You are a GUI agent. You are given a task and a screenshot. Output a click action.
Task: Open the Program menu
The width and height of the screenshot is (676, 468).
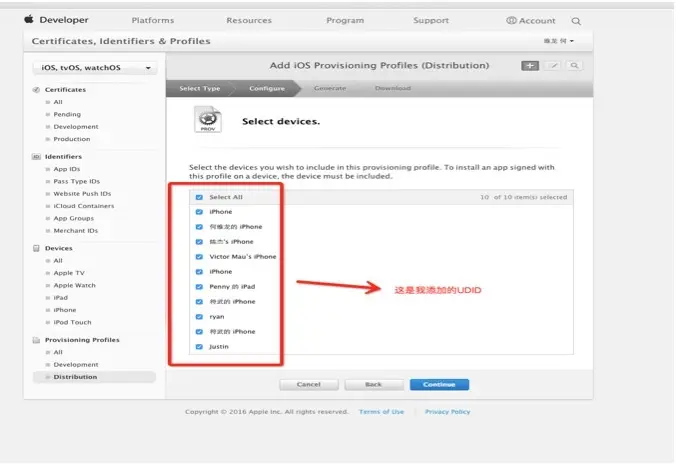tap(345, 20)
